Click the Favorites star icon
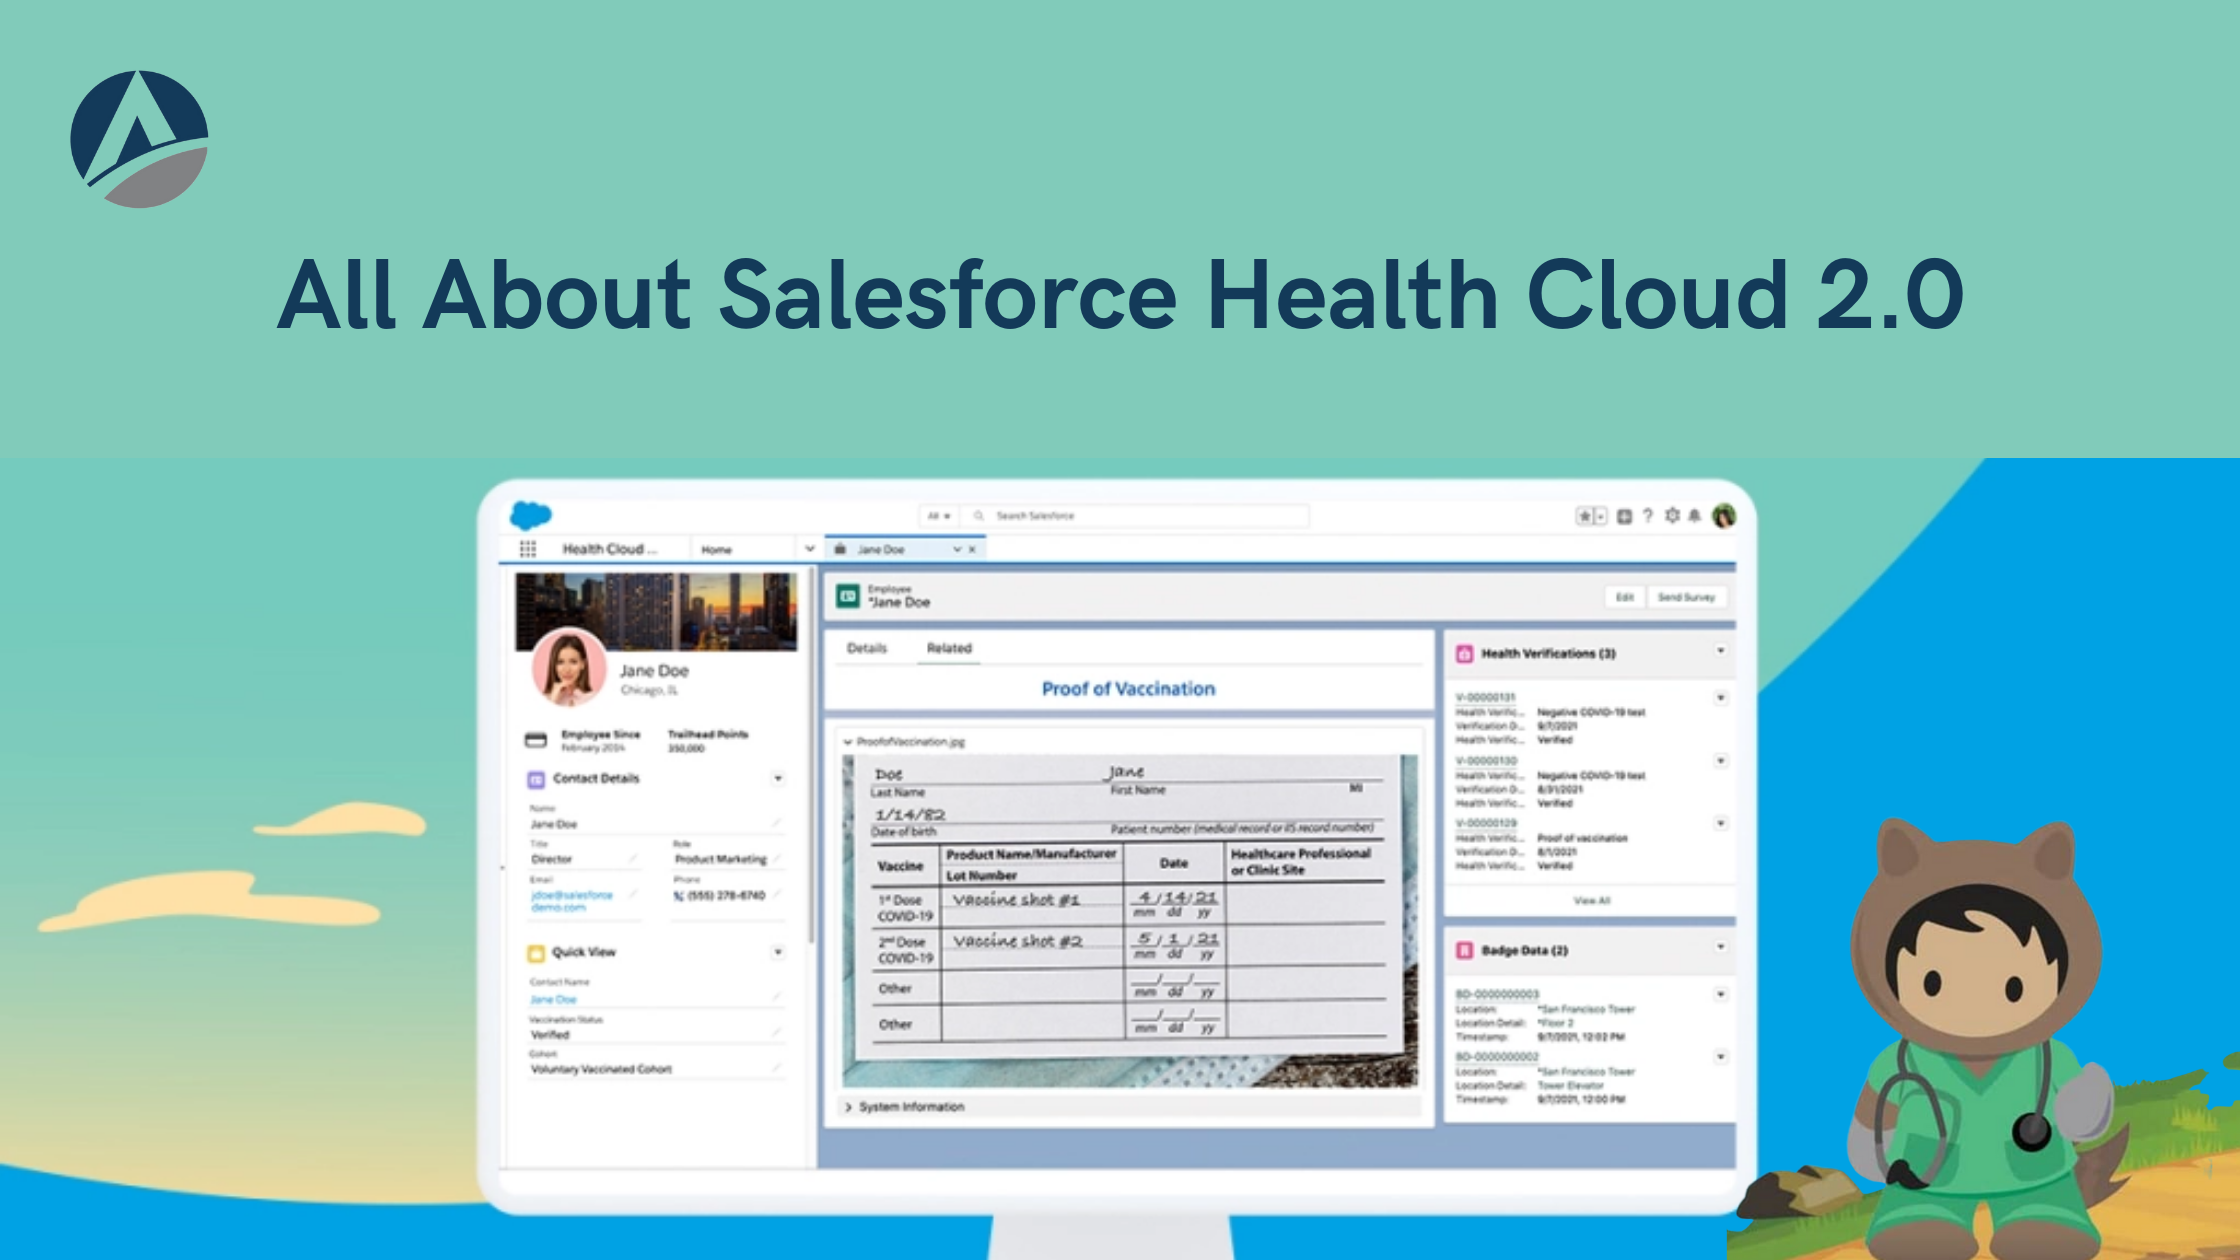Image resolution: width=2240 pixels, height=1260 pixels. click(1584, 516)
